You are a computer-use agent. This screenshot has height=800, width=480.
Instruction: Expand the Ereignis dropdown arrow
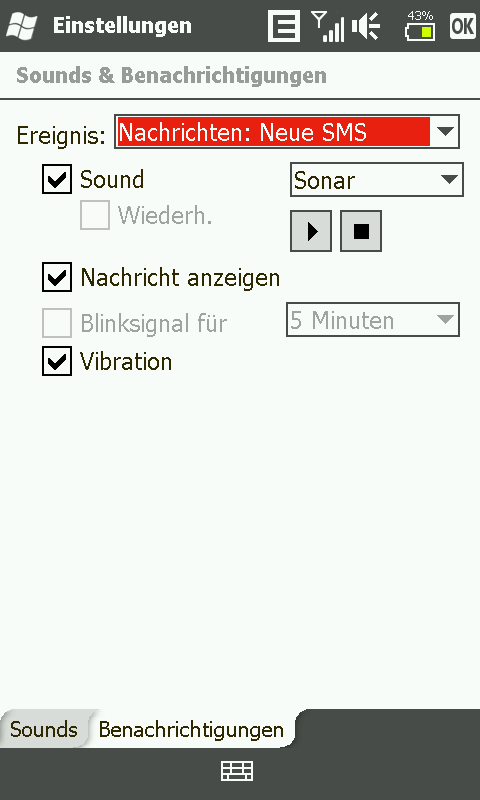point(445,132)
